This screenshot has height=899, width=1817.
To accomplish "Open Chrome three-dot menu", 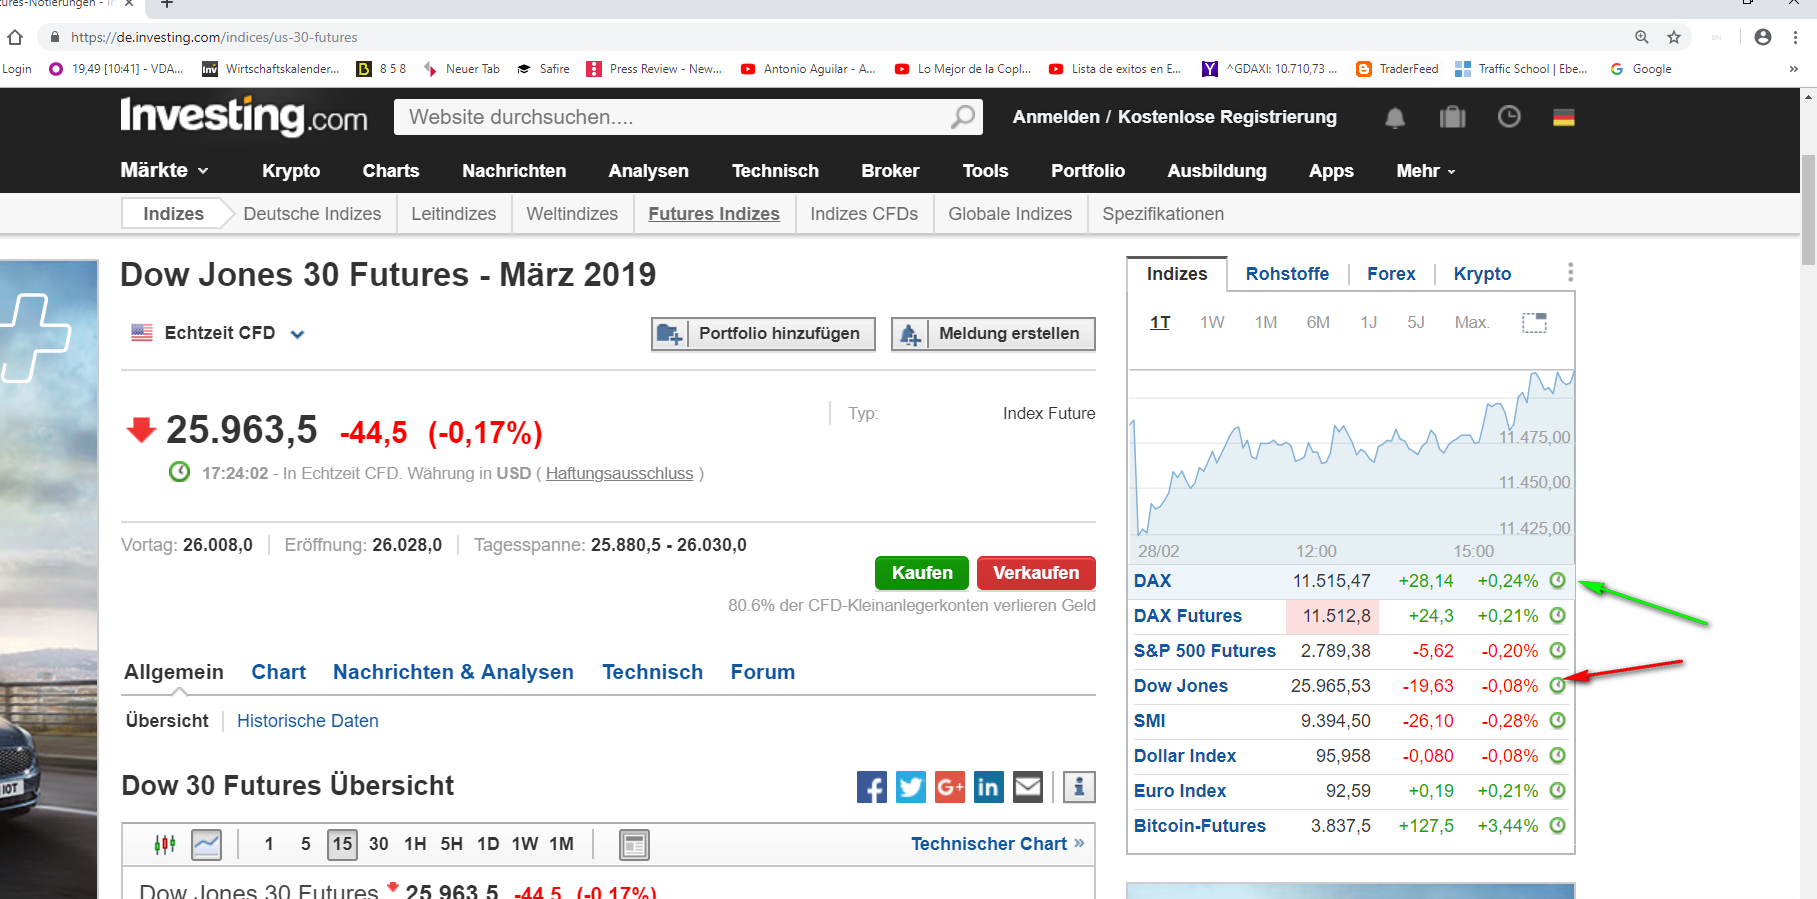I will coord(1796,37).
